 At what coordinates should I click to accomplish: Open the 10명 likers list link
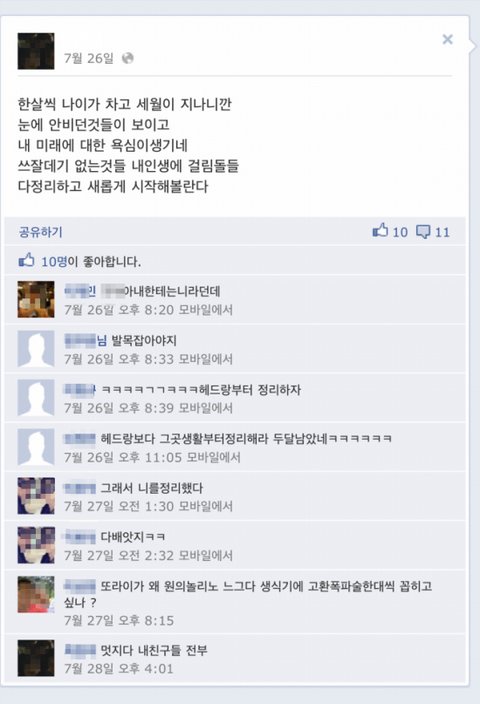54,261
